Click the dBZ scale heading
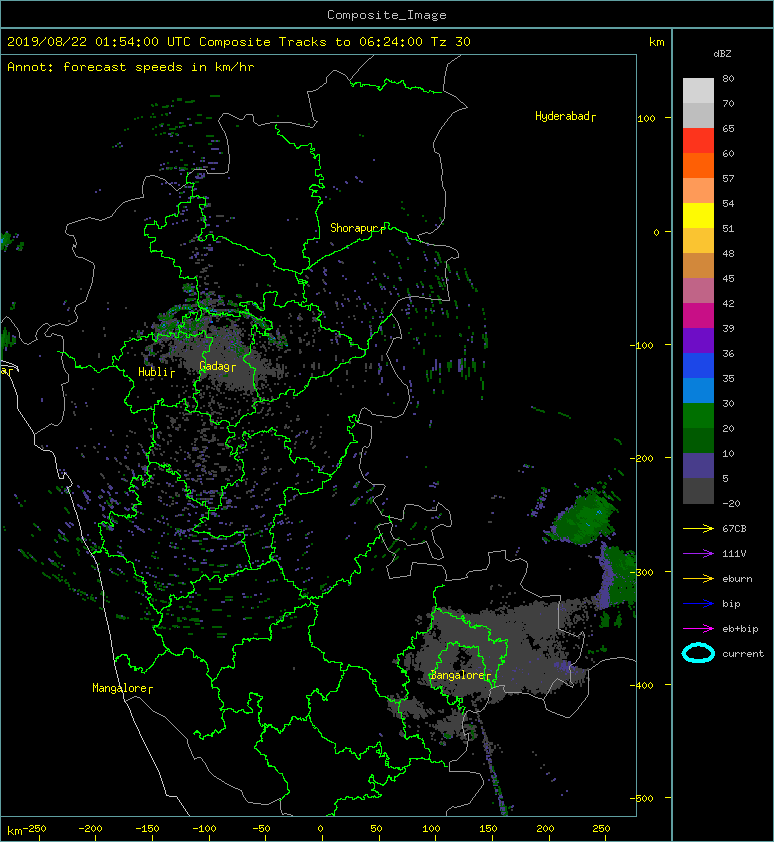Screen dimensions: 774x842 (x=722, y=54)
